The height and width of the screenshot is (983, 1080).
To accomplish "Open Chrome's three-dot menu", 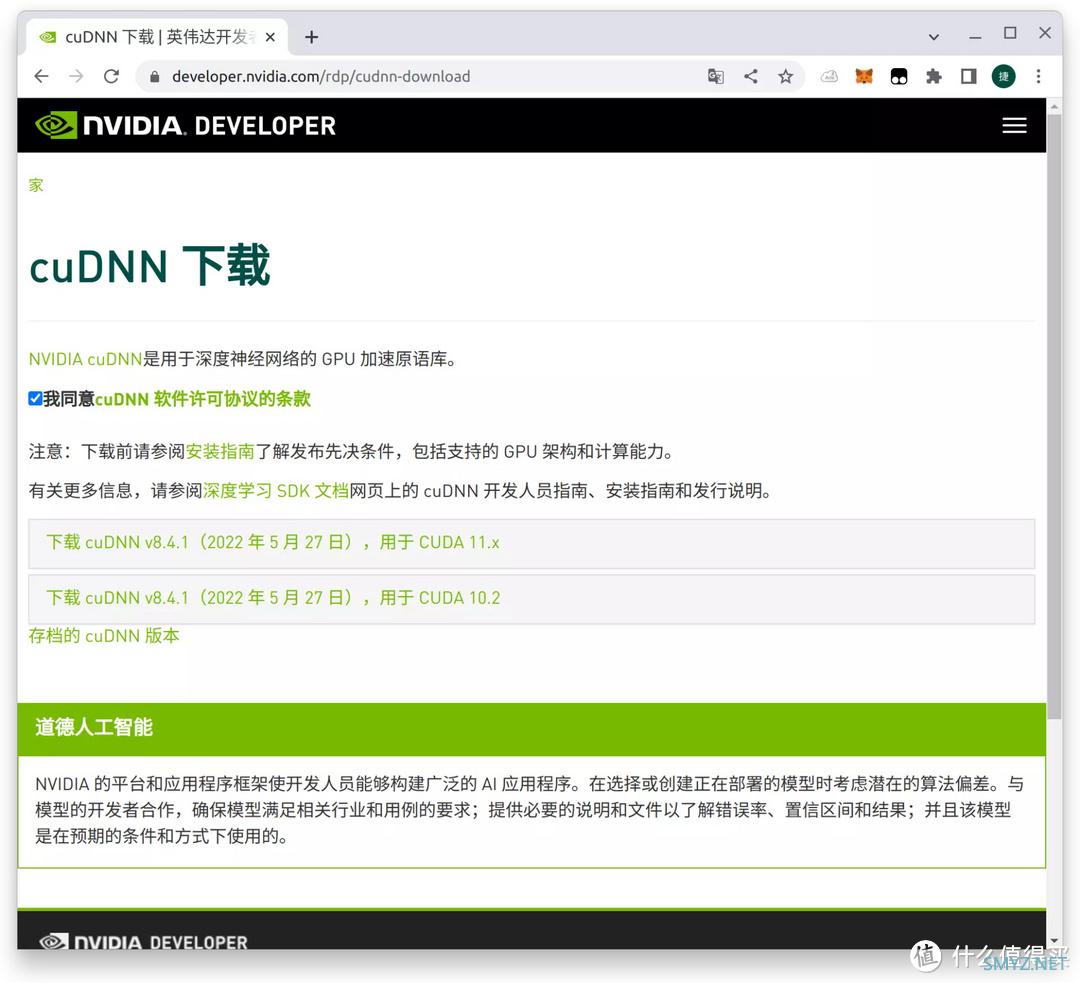I will 1039,76.
